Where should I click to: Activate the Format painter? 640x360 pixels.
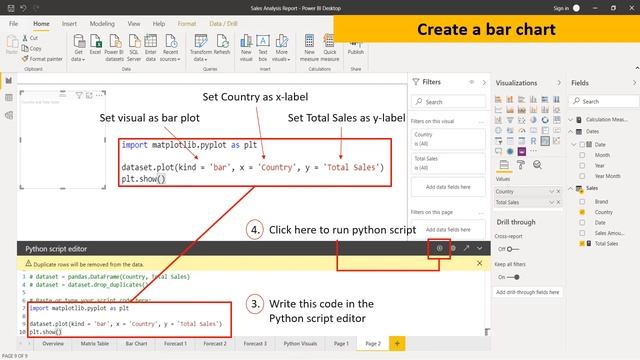pyautogui.click(x=42, y=59)
